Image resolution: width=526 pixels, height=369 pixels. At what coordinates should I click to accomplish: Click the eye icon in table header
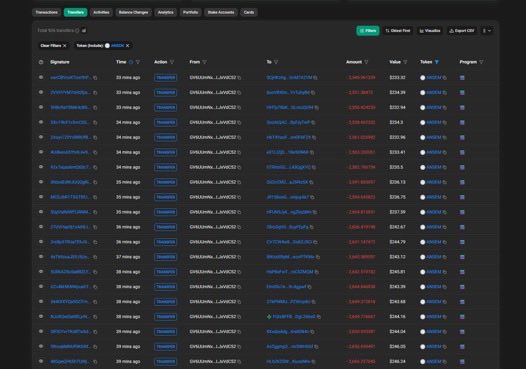[41, 62]
